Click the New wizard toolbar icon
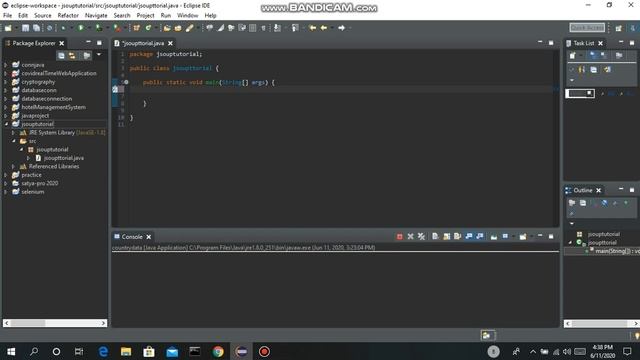Screen dimensions: 640x360 point(8,28)
